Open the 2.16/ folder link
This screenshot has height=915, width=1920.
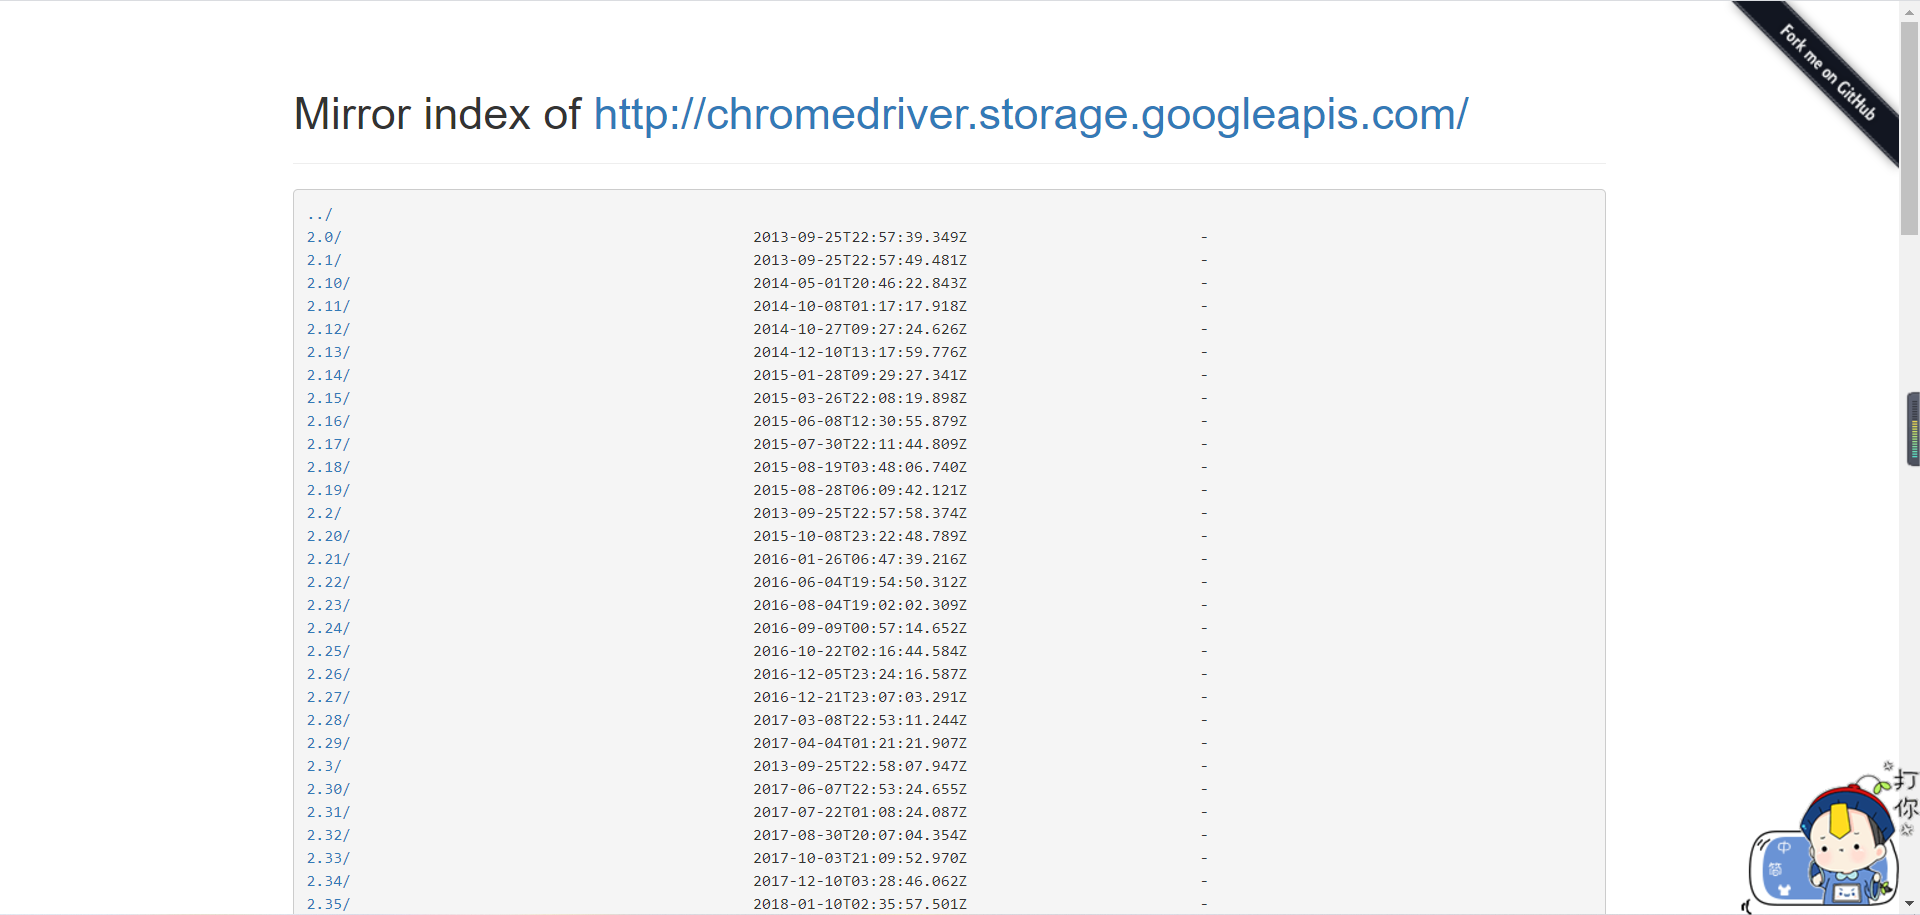328,422
